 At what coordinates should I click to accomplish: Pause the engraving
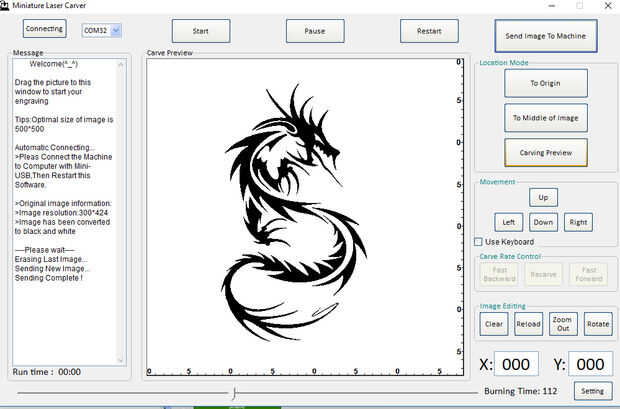pos(315,31)
